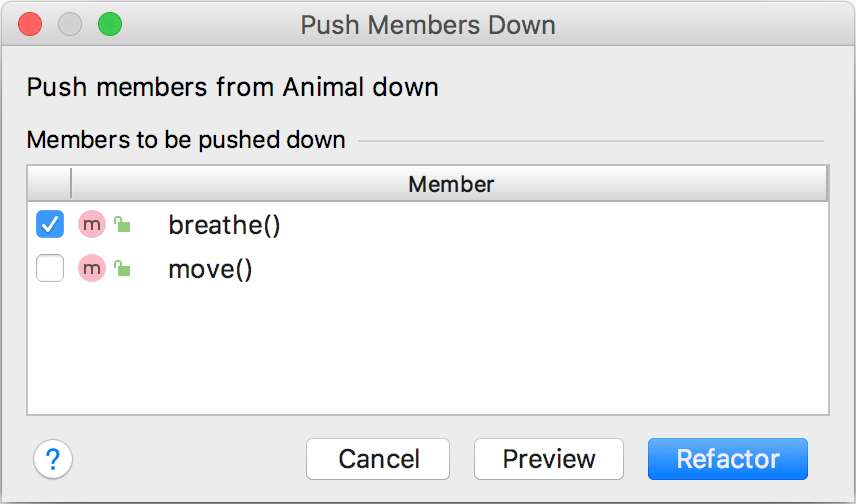Click the empty checkbox column header
The height and width of the screenshot is (504, 856).
(x=50, y=184)
